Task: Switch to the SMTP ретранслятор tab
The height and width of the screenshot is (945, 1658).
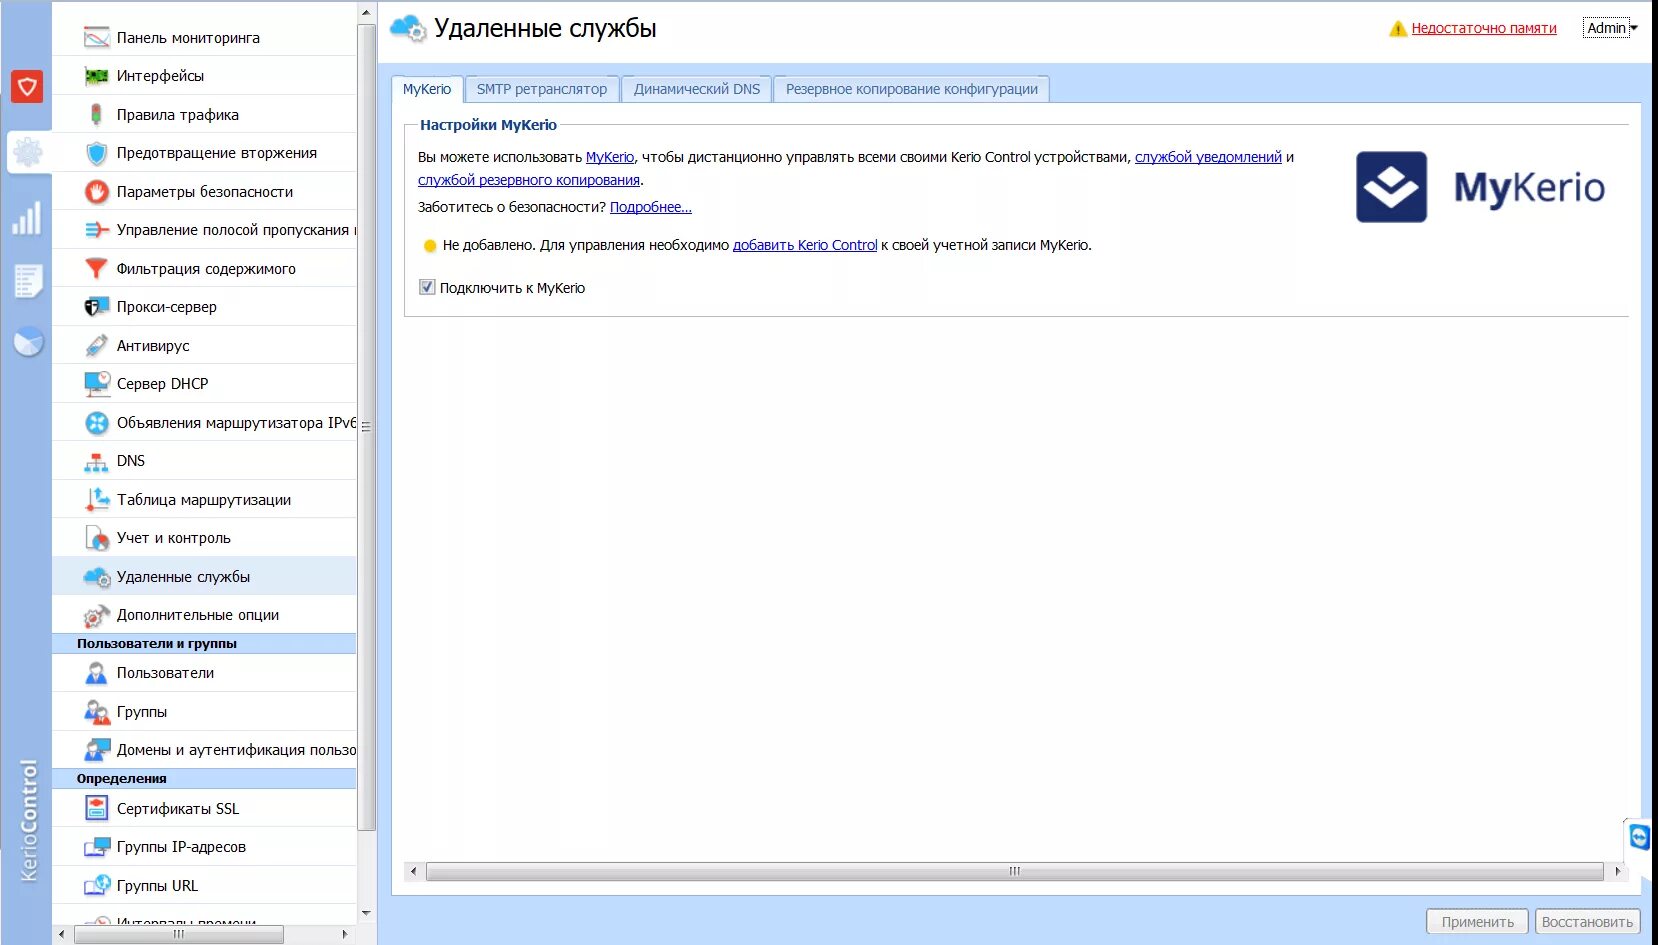Action: [x=542, y=89]
